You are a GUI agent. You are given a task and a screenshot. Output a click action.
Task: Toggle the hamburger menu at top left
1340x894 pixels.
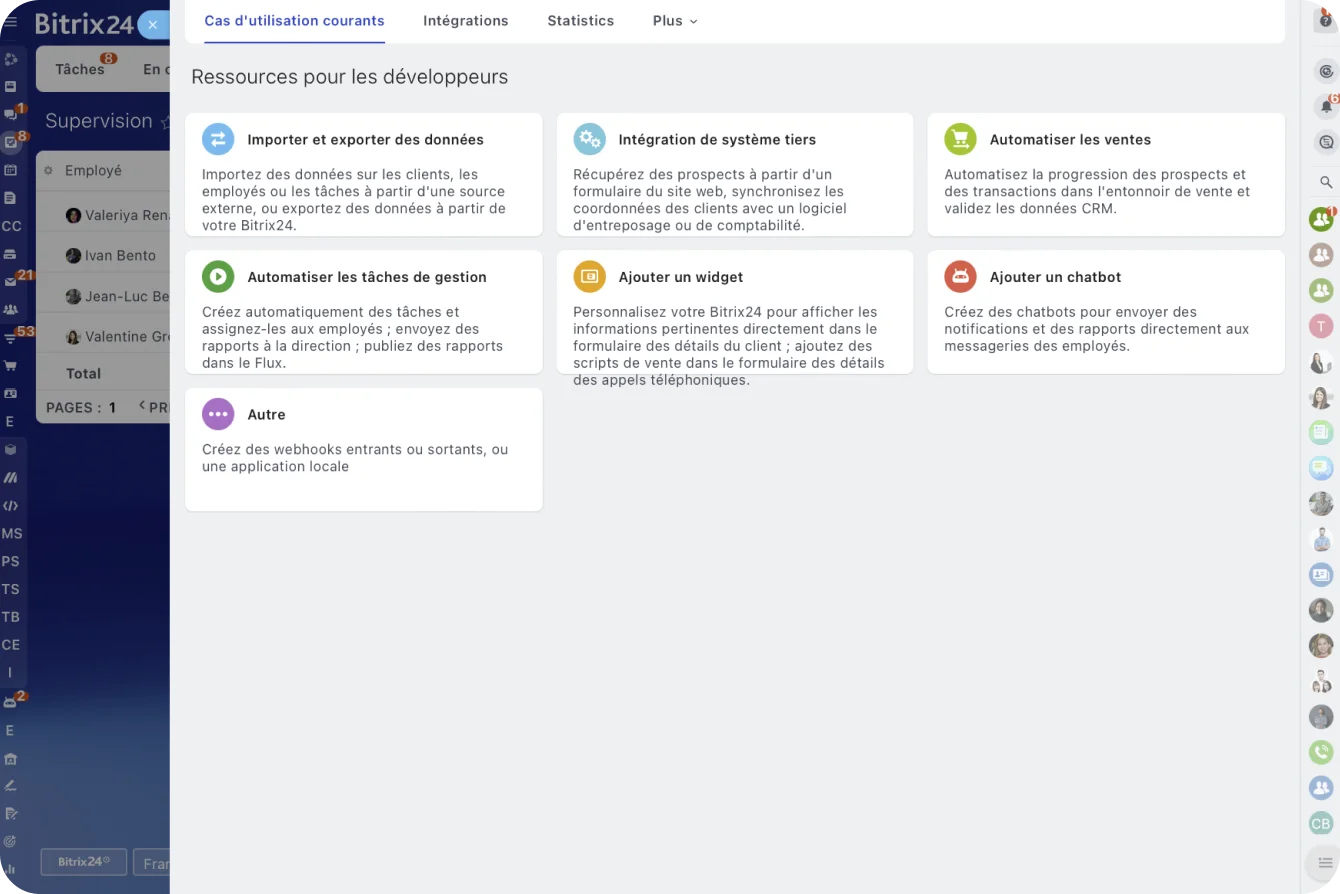(x=11, y=22)
